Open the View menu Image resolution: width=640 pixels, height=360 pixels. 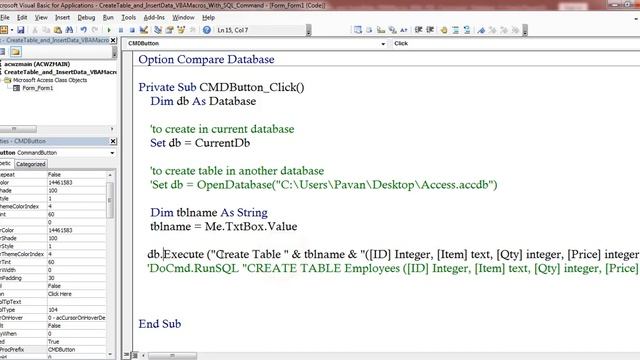pos(41,18)
